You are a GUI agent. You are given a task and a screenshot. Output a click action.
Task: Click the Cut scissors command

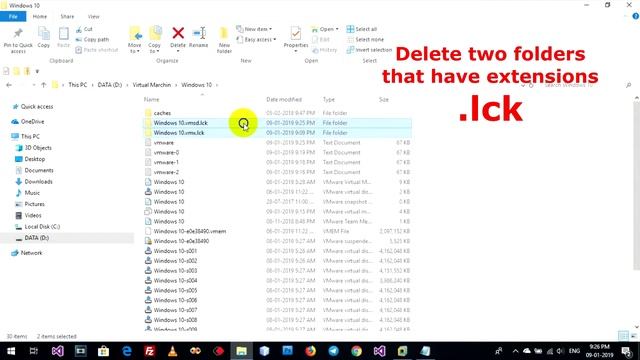(84, 29)
